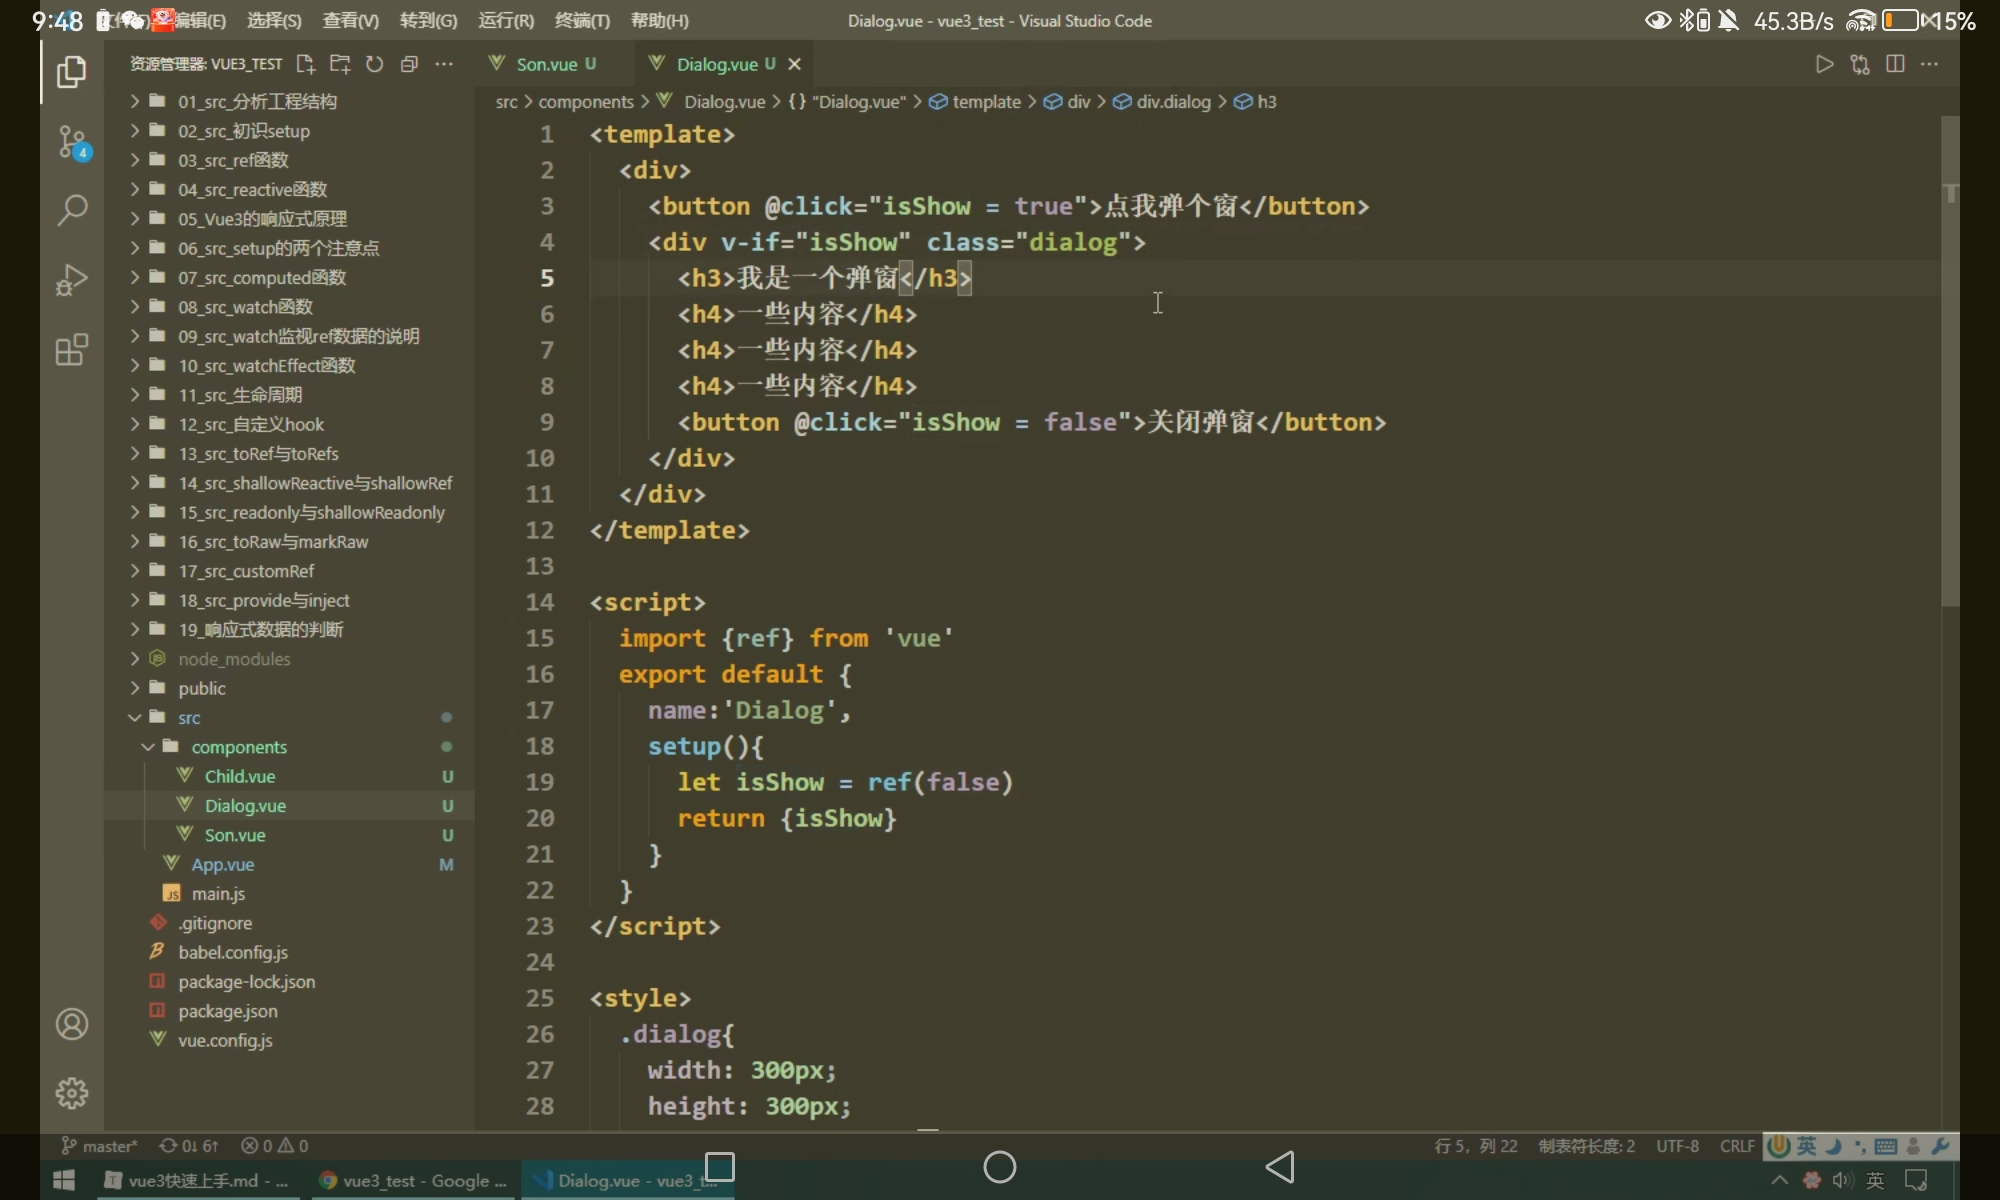2000x1200 pixels.
Task: Click Refresh Explorer icon
Action: pyautogui.click(x=374, y=64)
